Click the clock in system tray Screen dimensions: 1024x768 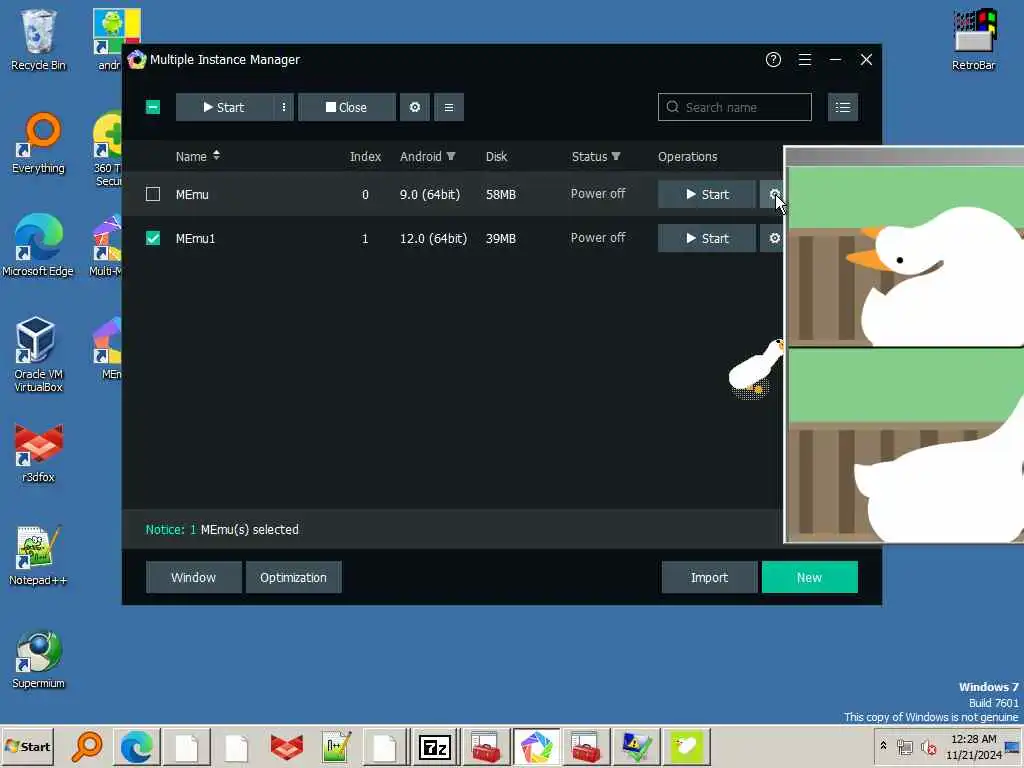coord(974,746)
